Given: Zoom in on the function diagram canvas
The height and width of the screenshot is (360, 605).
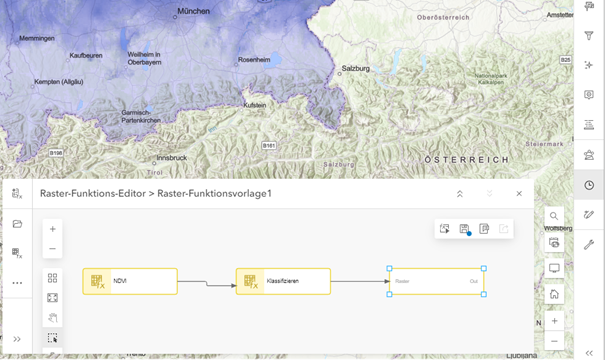Looking at the screenshot, I should point(52,229).
